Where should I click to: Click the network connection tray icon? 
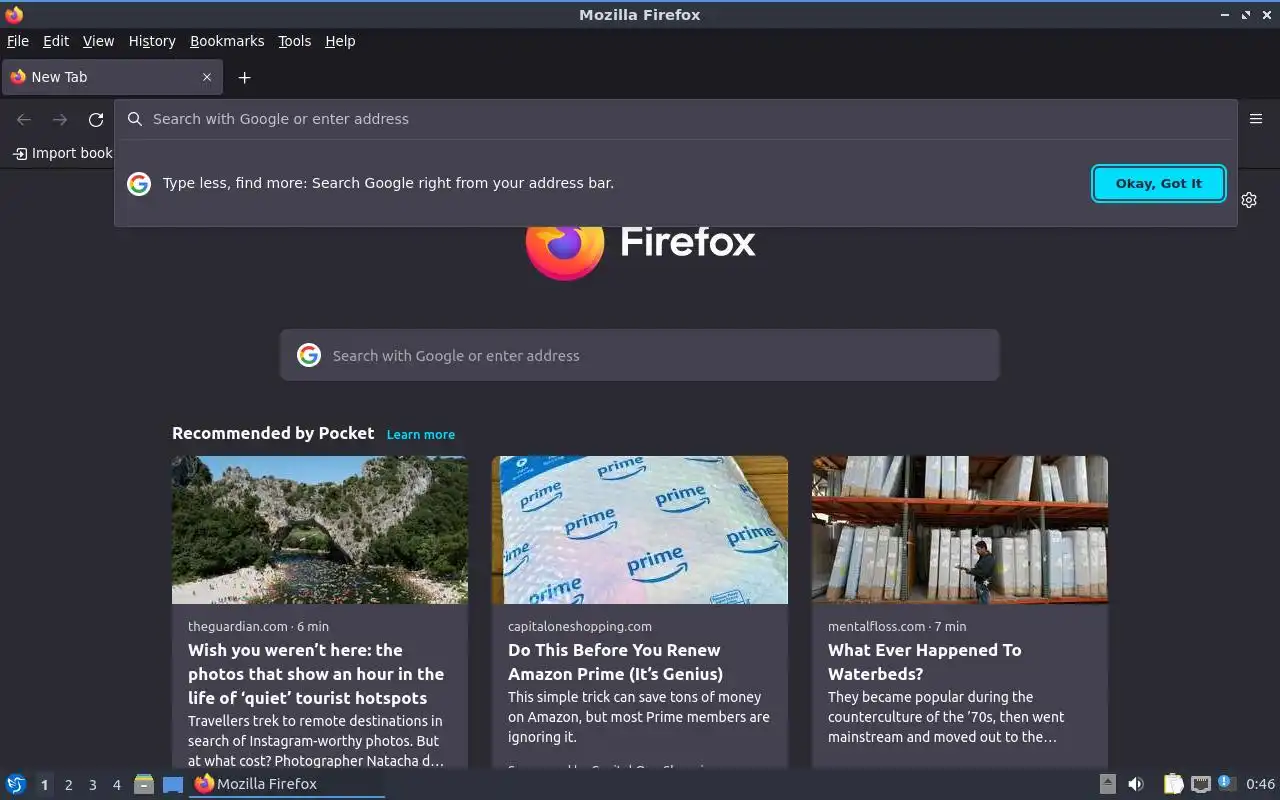click(1201, 784)
